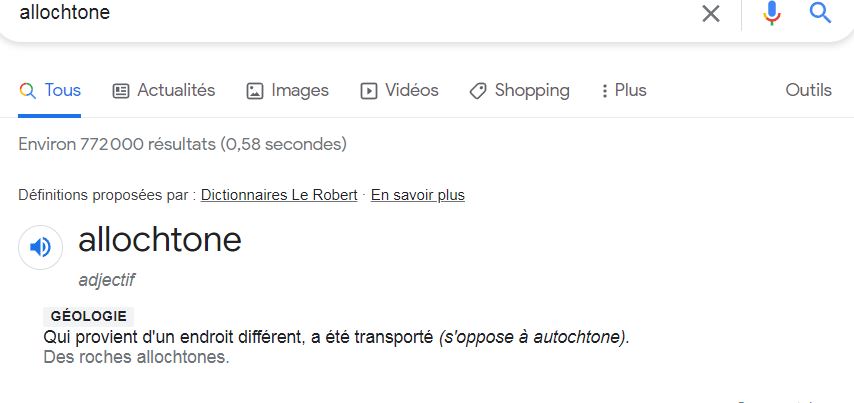Go to the Vidéos tab
Viewport: 854px width, 403px height.
[x=412, y=90]
